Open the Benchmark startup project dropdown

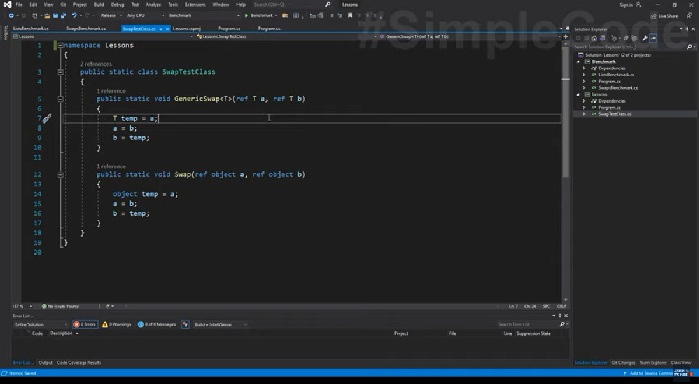tap(204, 16)
